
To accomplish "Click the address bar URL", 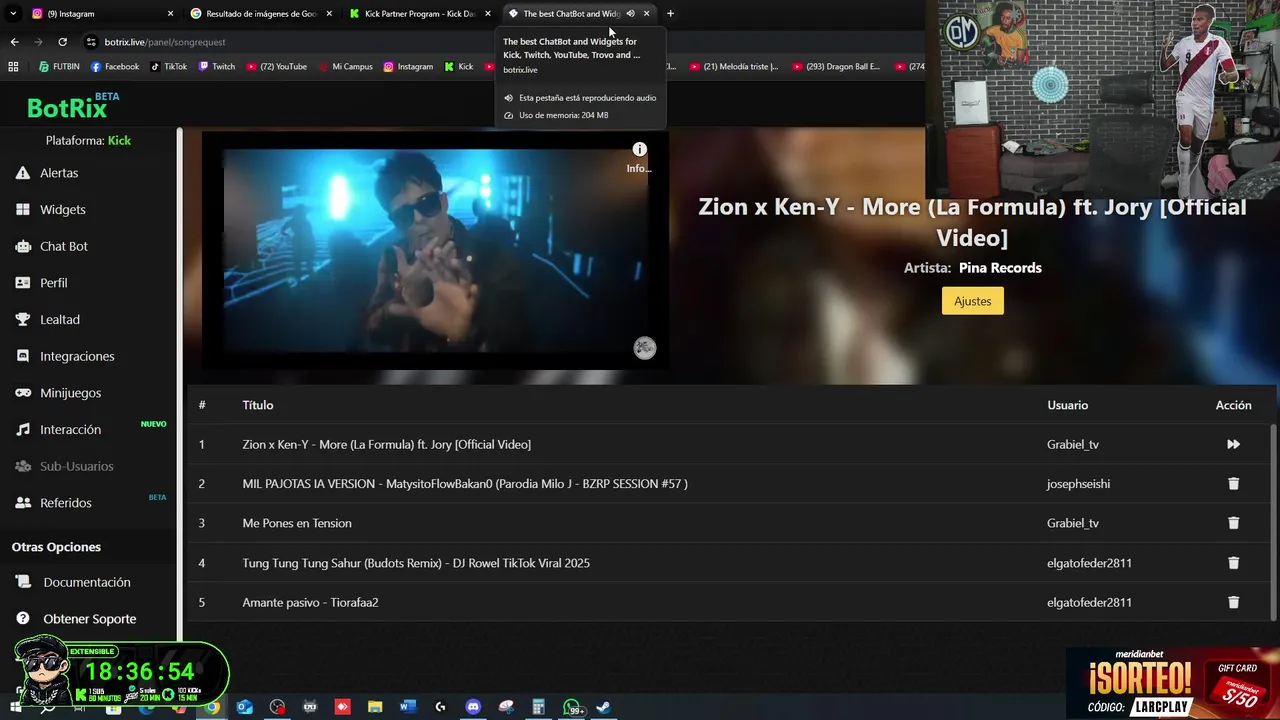I will (165, 42).
